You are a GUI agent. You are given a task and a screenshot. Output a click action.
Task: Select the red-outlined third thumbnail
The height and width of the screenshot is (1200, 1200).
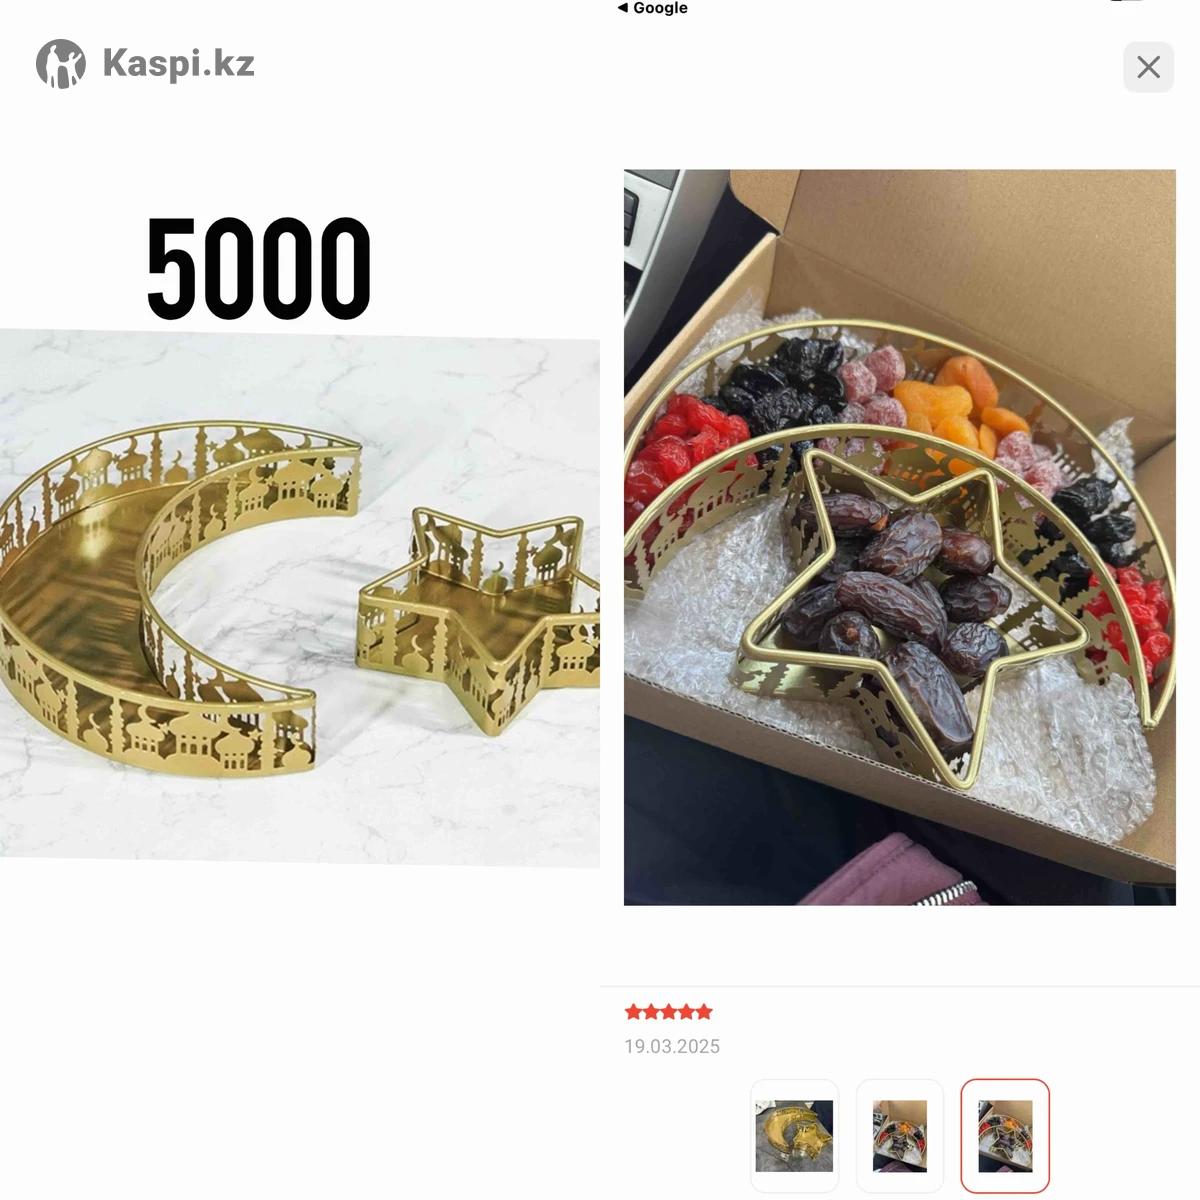pyautogui.click(x=1005, y=1136)
